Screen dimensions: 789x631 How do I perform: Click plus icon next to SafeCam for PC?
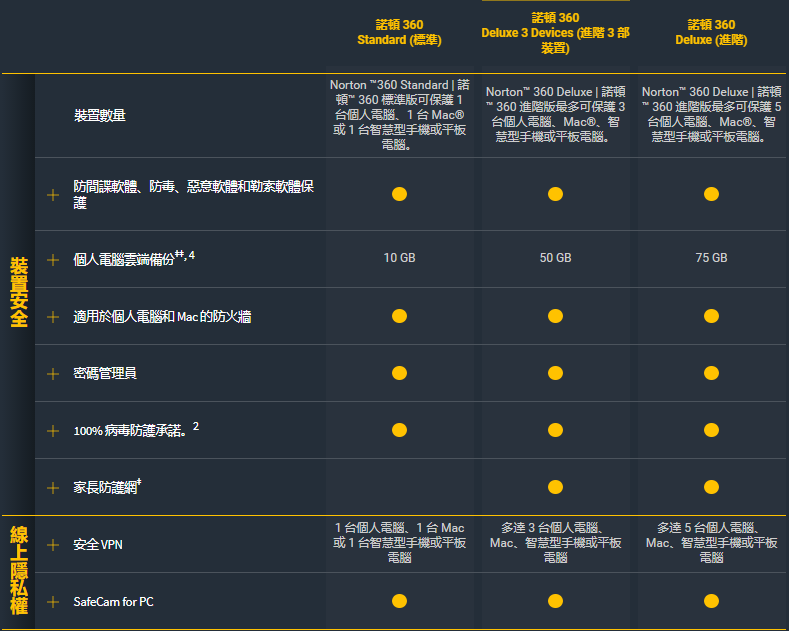(x=53, y=602)
